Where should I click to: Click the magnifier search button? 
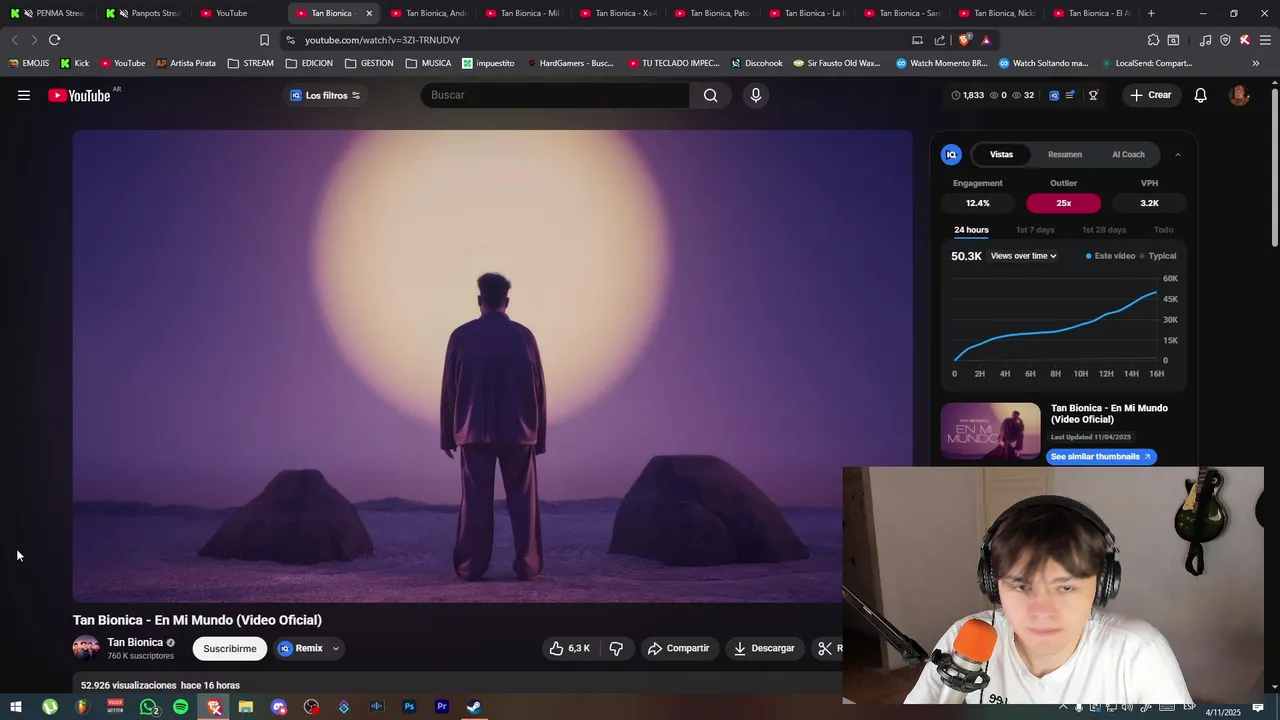pos(710,95)
